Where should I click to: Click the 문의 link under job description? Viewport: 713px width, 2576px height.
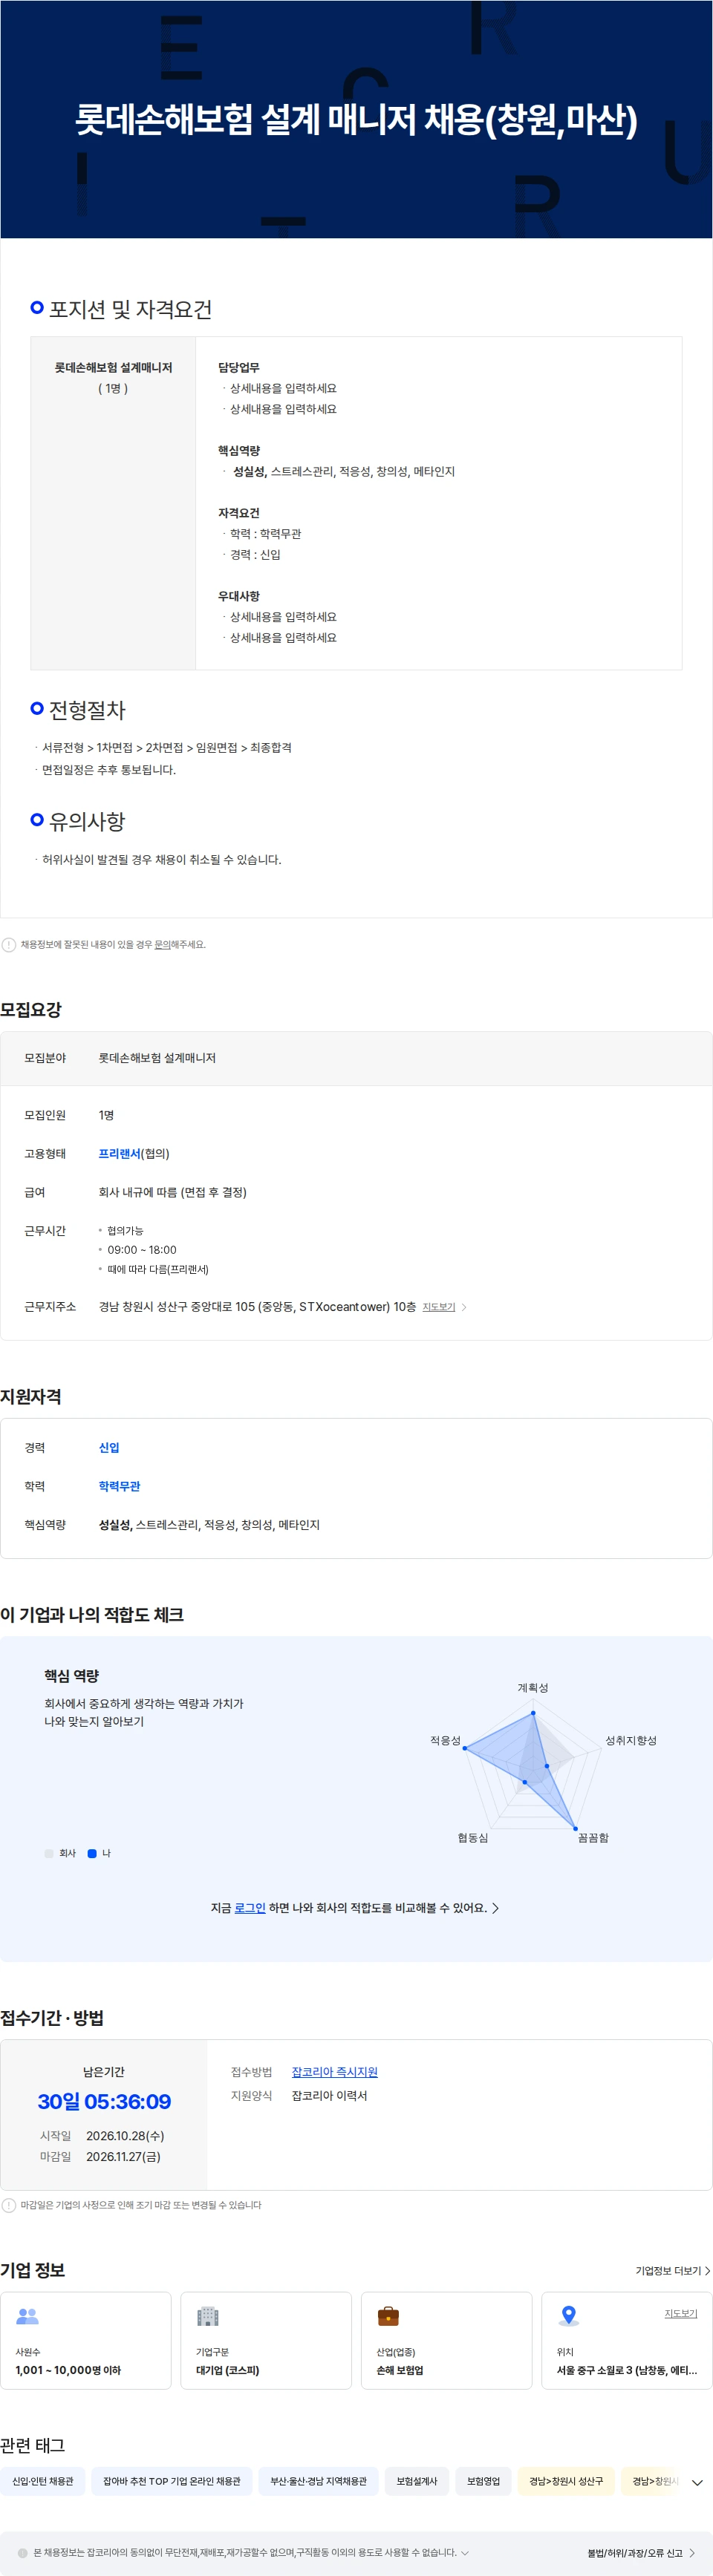tap(162, 944)
